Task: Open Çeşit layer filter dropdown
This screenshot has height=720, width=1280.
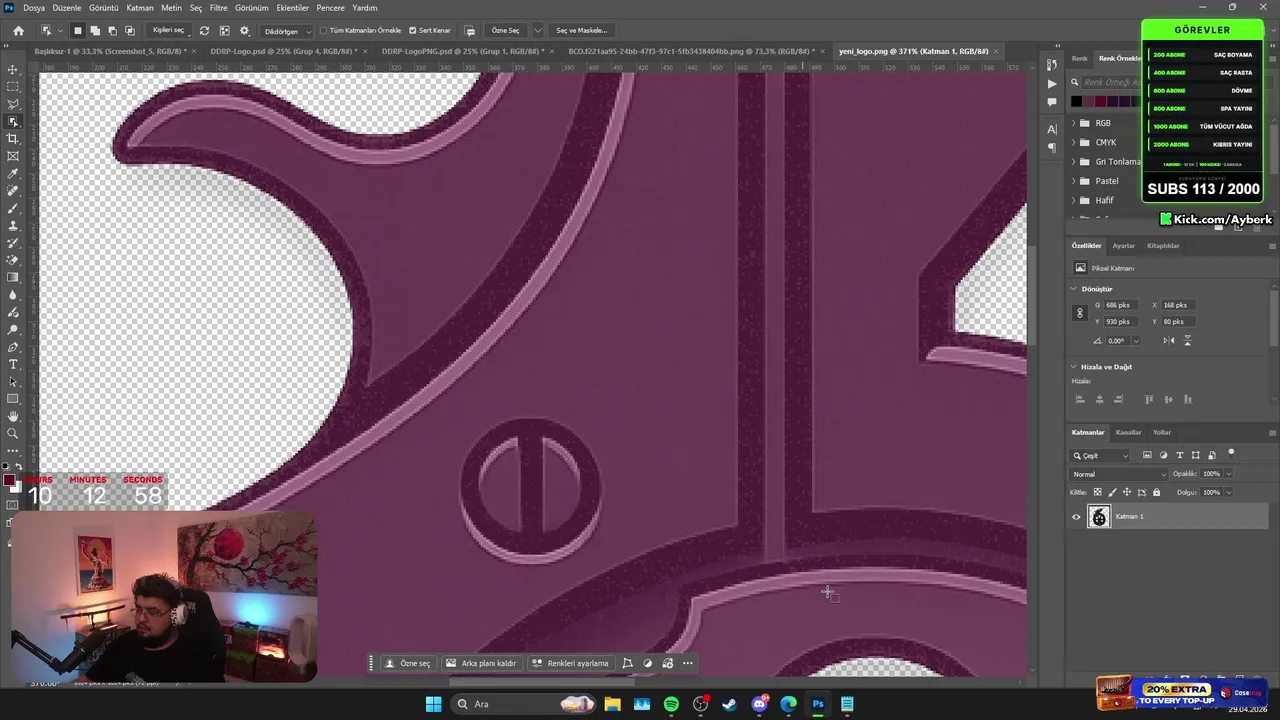Action: [1100, 455]
